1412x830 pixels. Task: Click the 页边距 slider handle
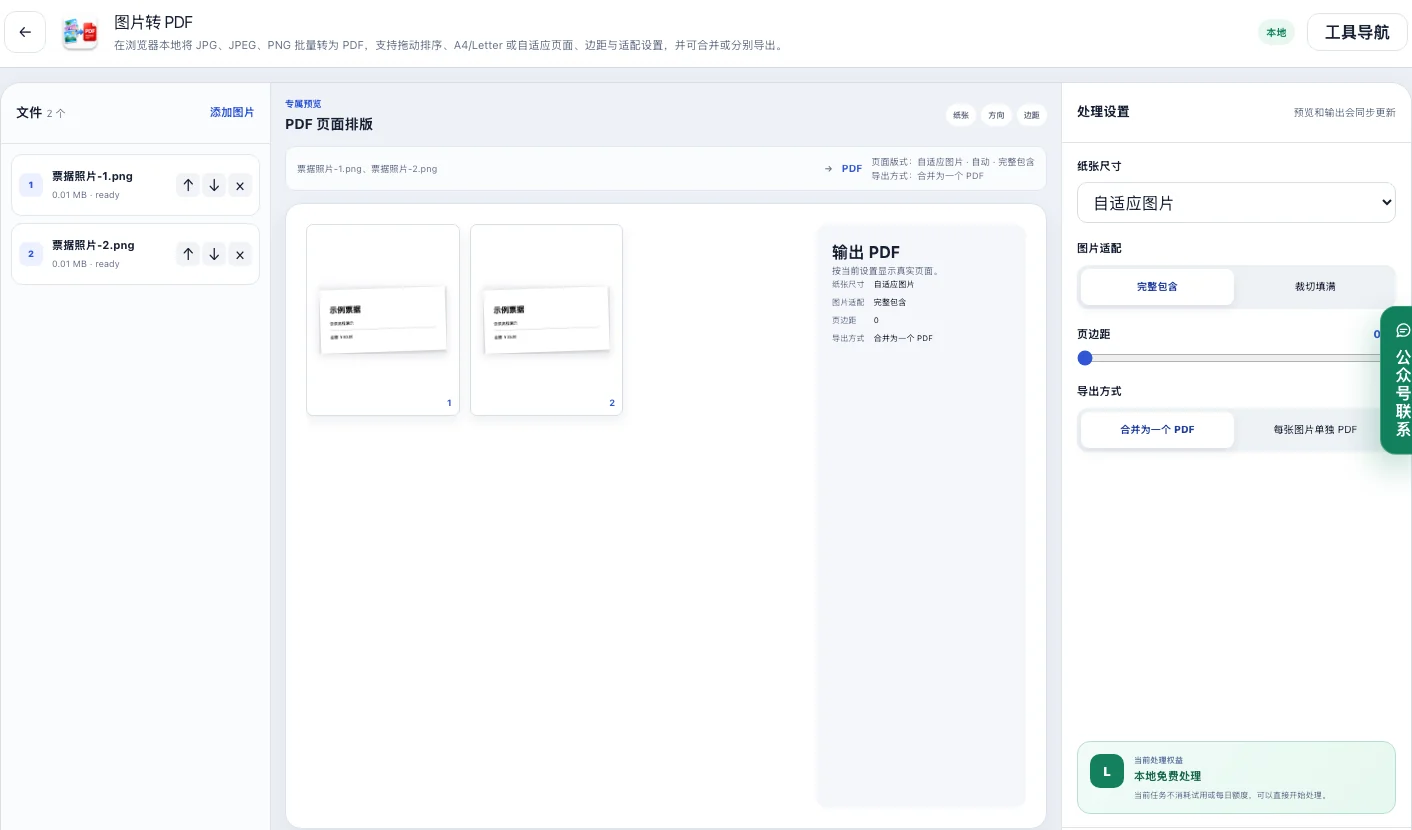point(1085,358)
